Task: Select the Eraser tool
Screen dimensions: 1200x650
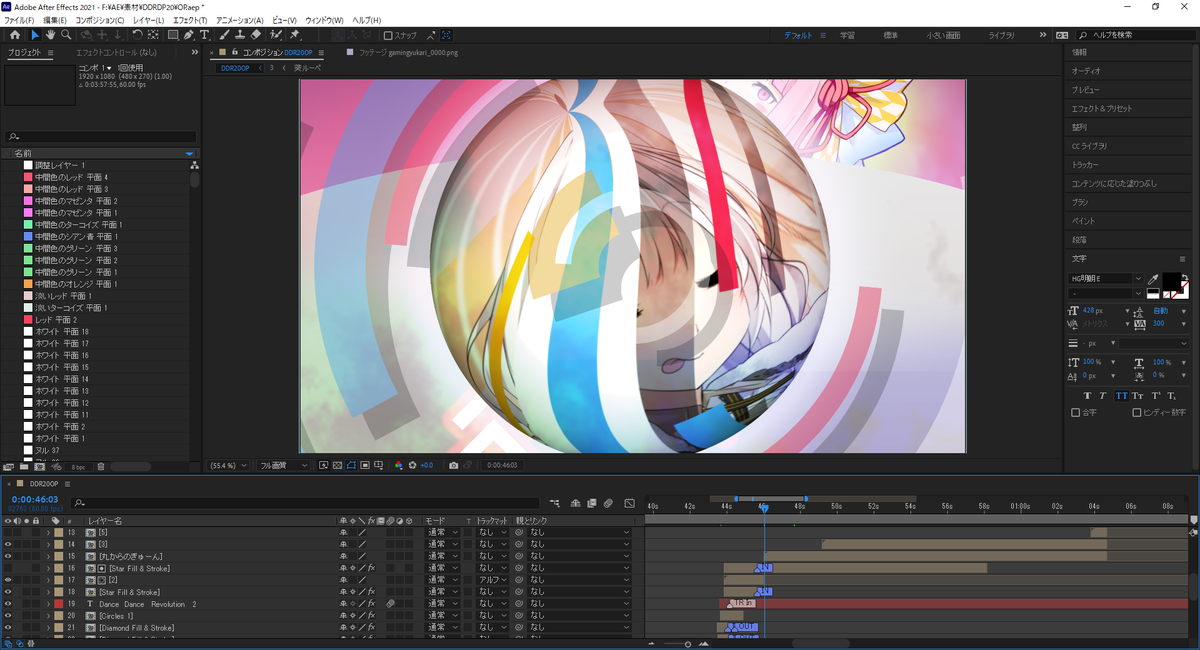Action: click(256, 35)
